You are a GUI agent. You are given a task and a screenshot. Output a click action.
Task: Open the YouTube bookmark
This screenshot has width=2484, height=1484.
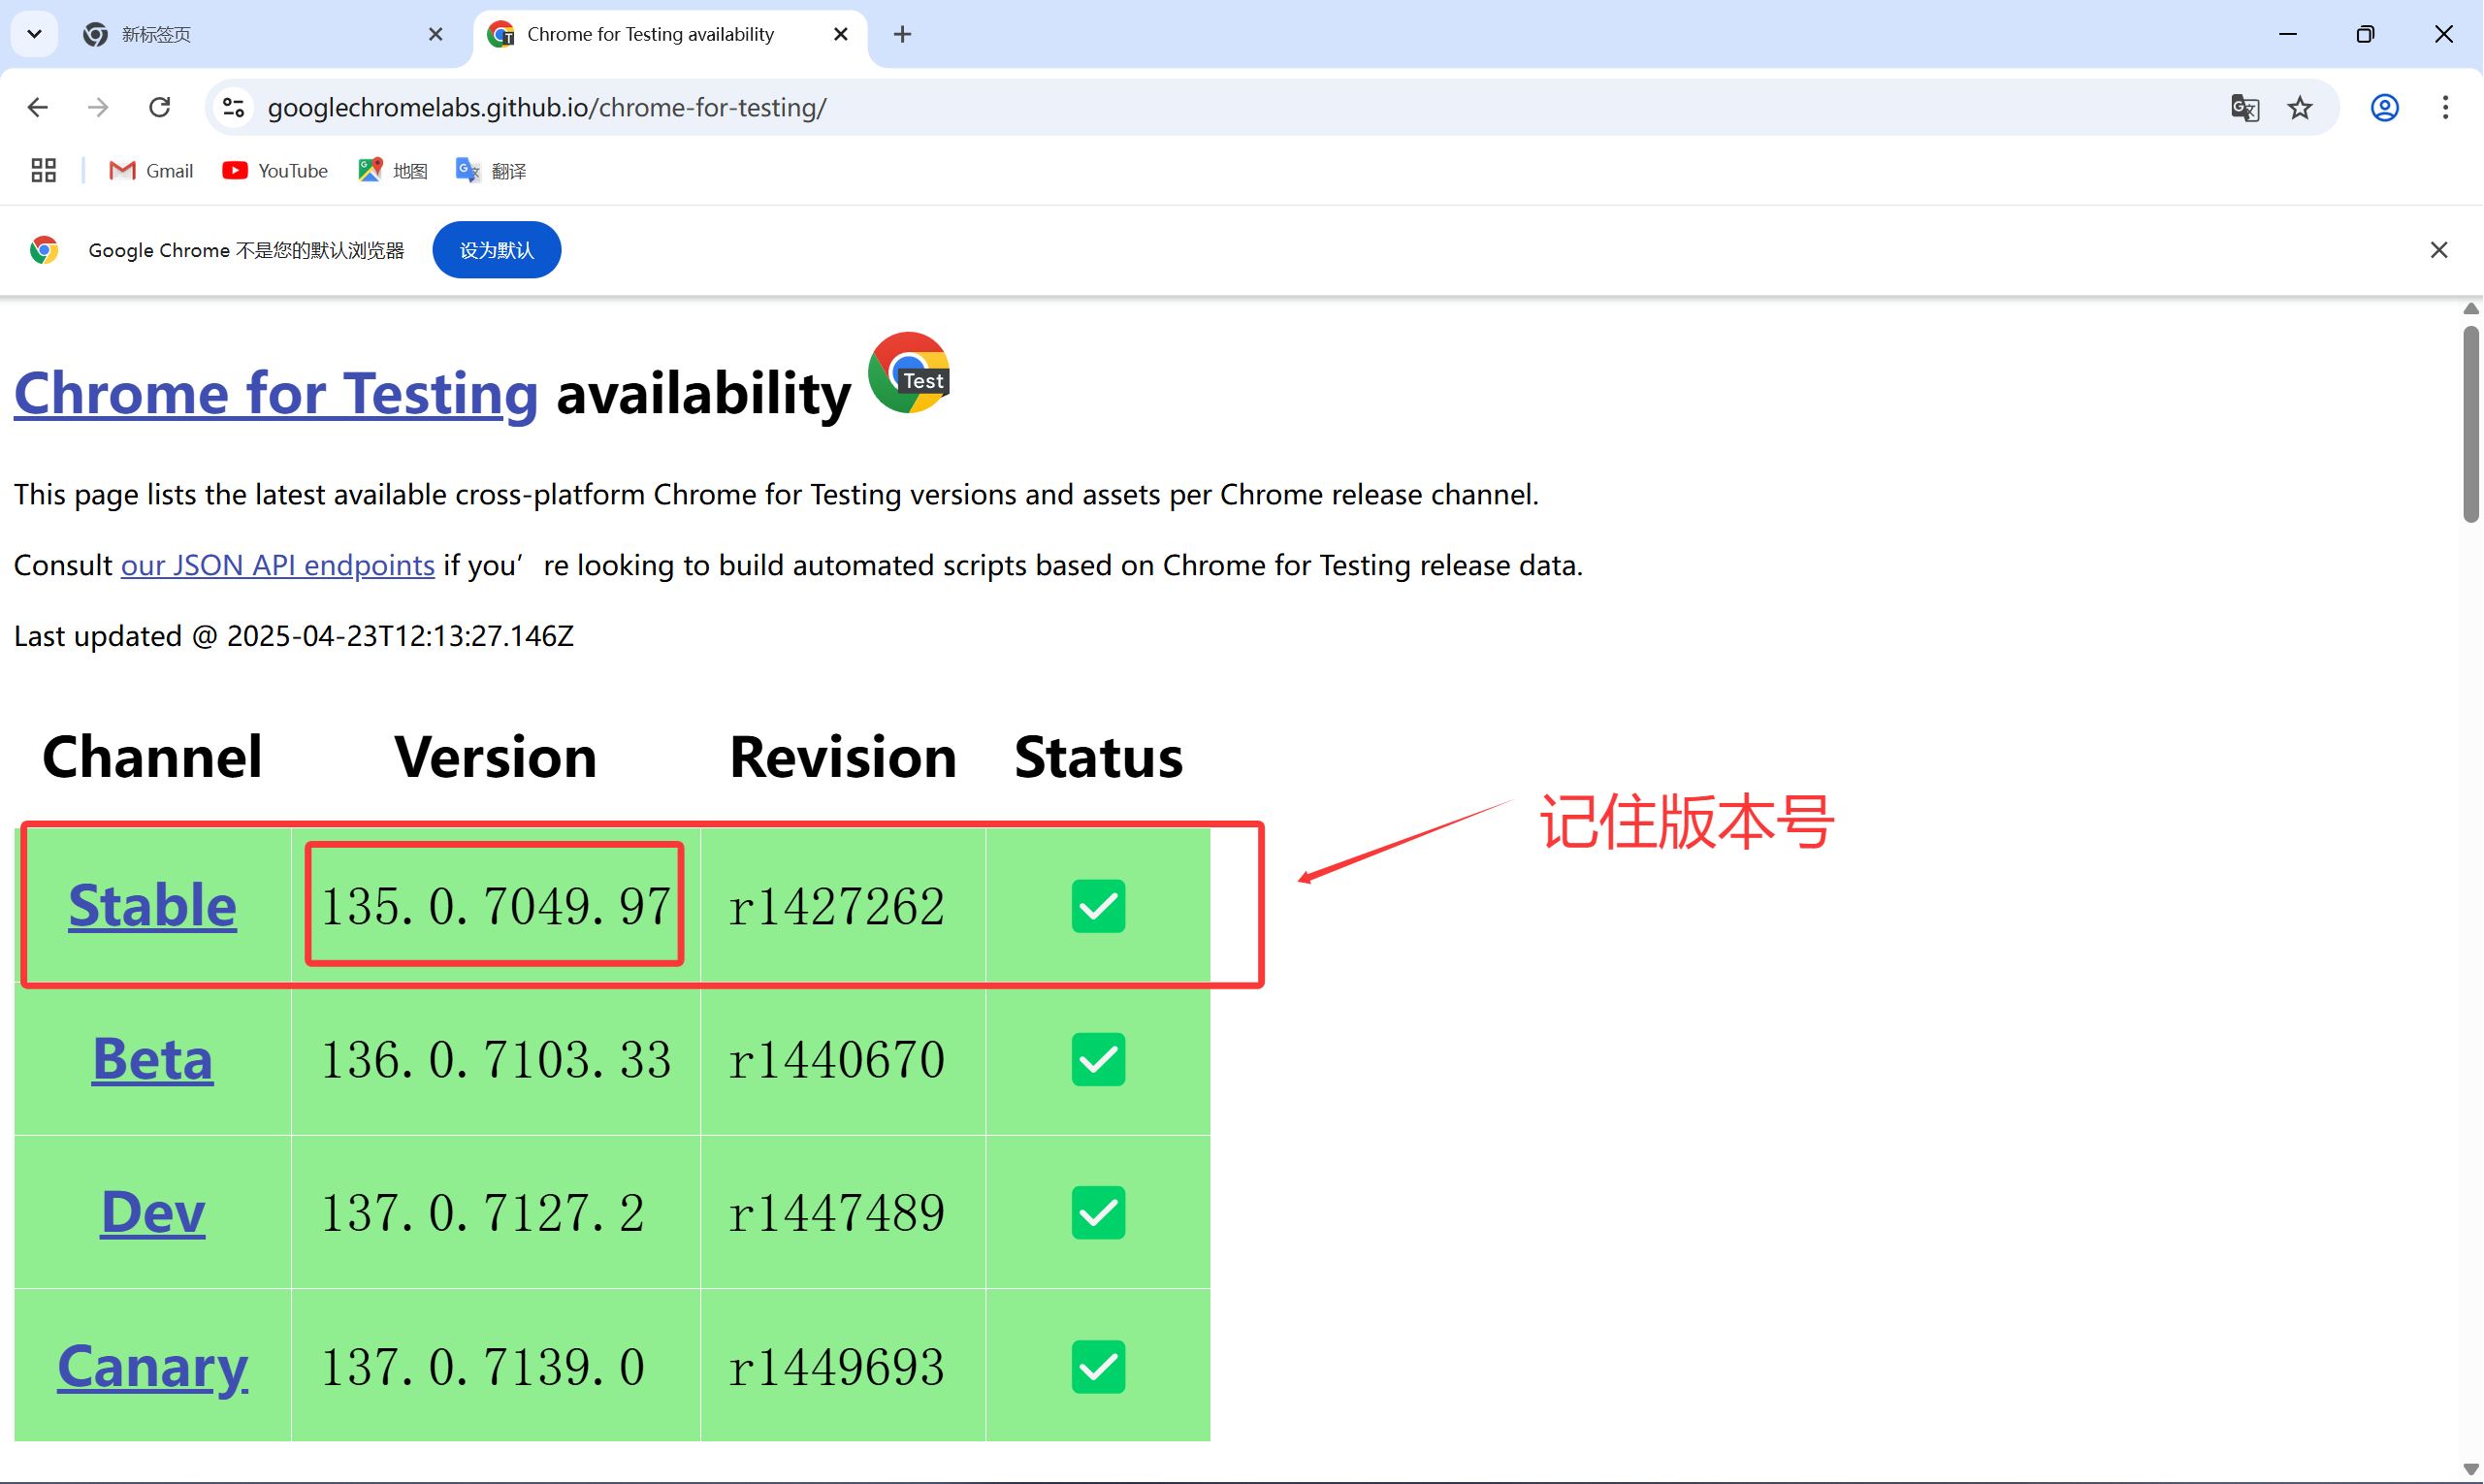[275, 171]
